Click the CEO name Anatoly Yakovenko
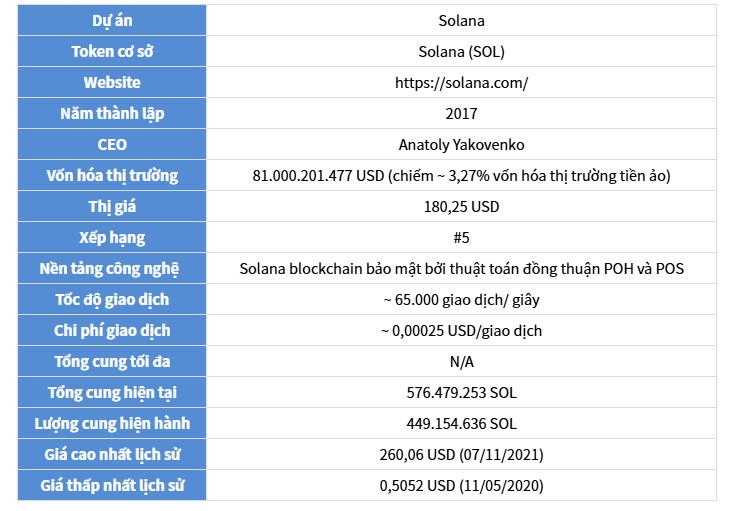Viewport: 730px width, 511px height. 461,145
